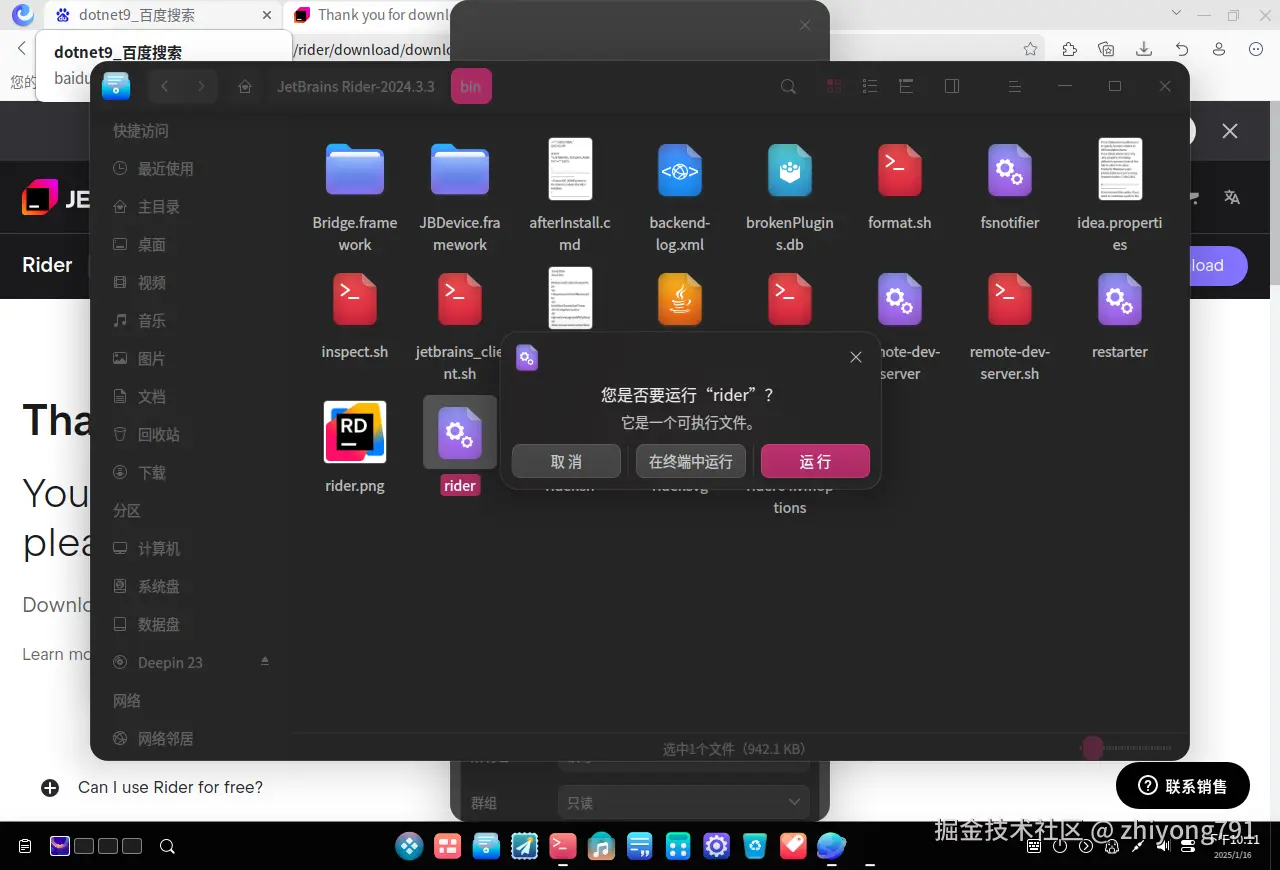Open JetBrains Rider-2024.3.3 path segment
Image resolution: width=1280 pixels, height=870 pixels.
click(356, 87)
